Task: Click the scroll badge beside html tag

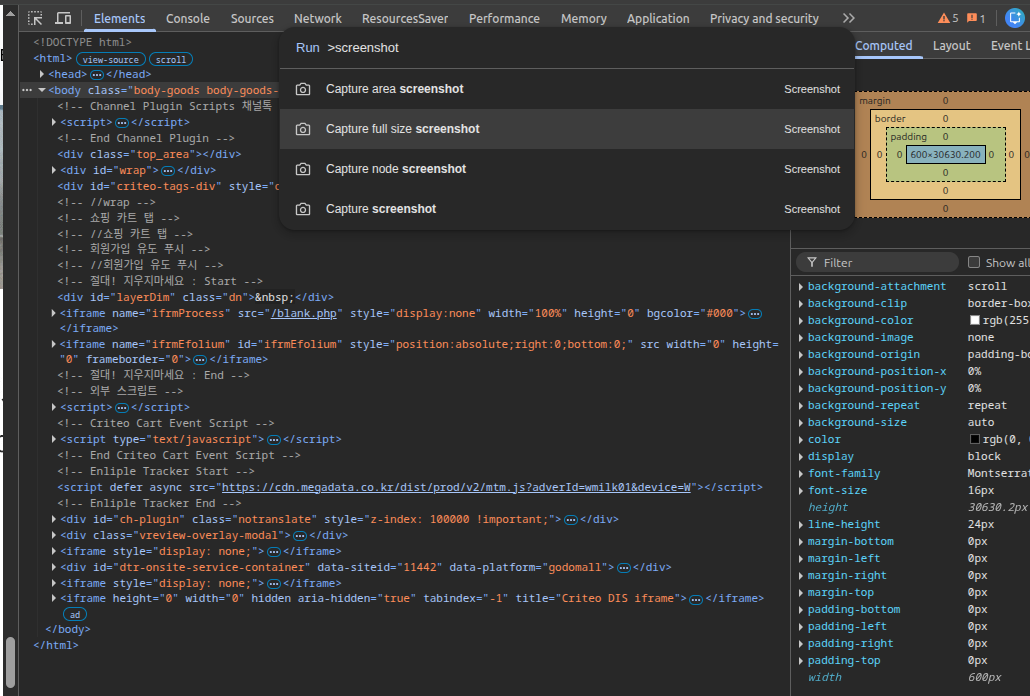Action: [170, 59]
